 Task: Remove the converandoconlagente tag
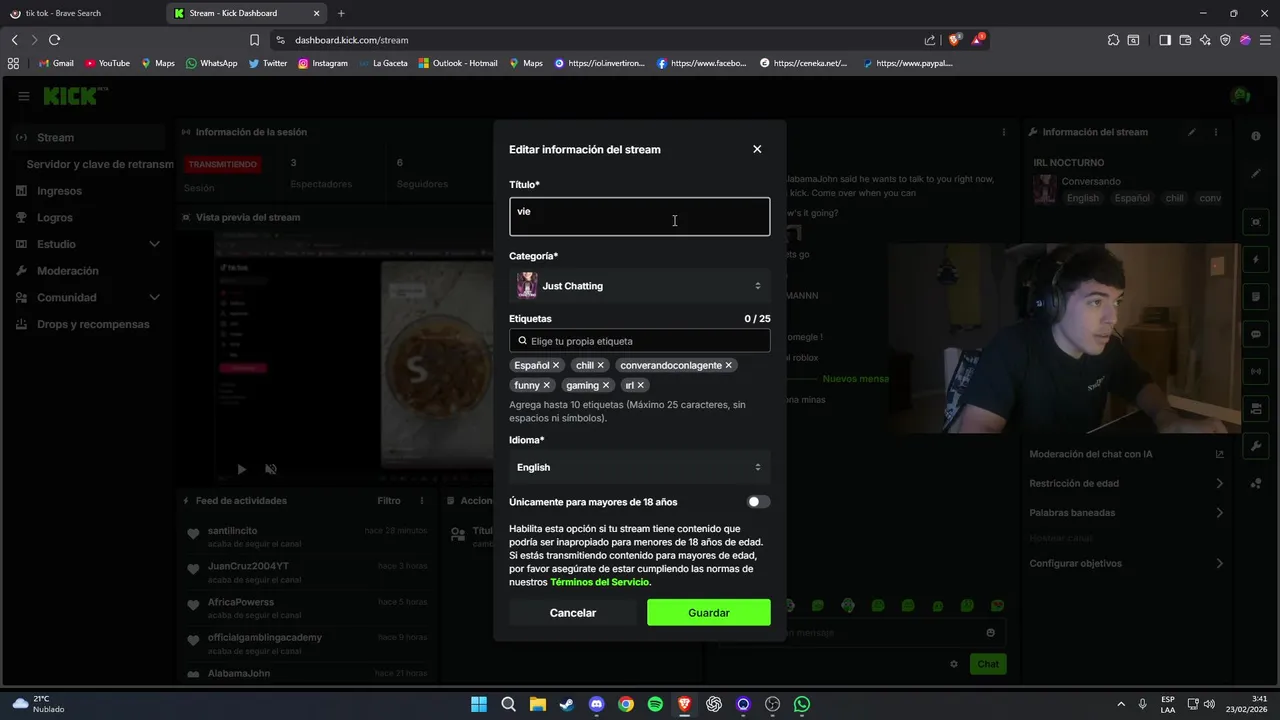click(728, 365)
